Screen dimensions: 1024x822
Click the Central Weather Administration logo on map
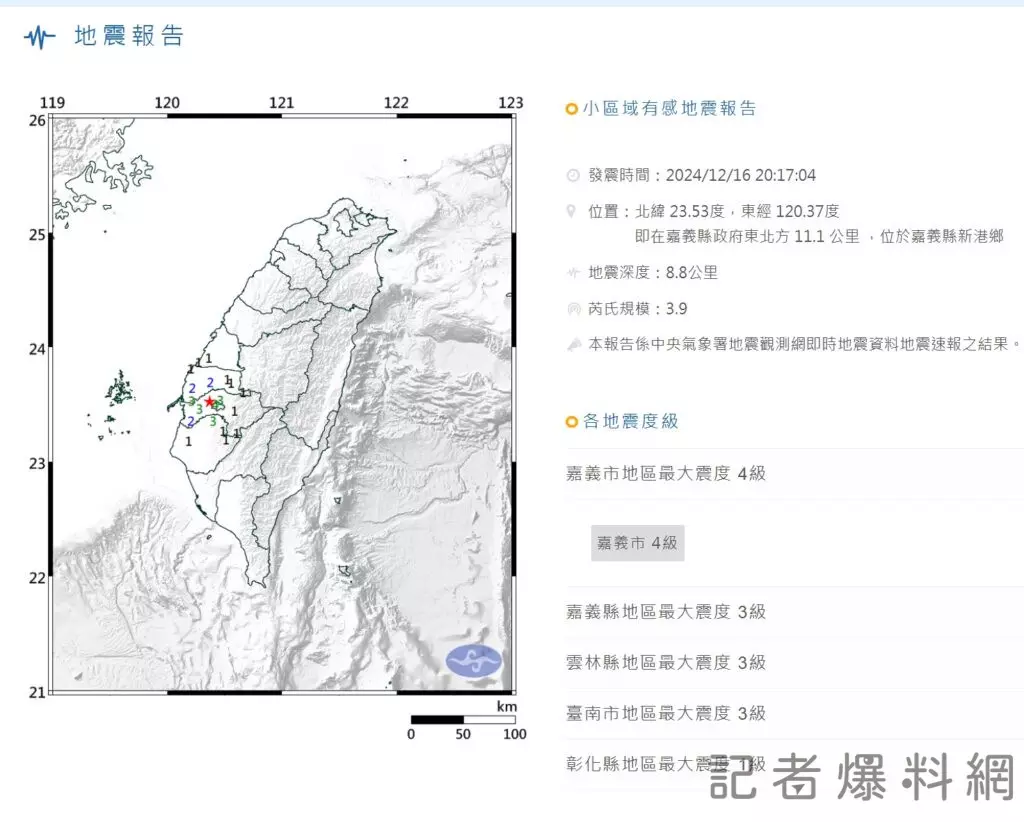(474, 660)
